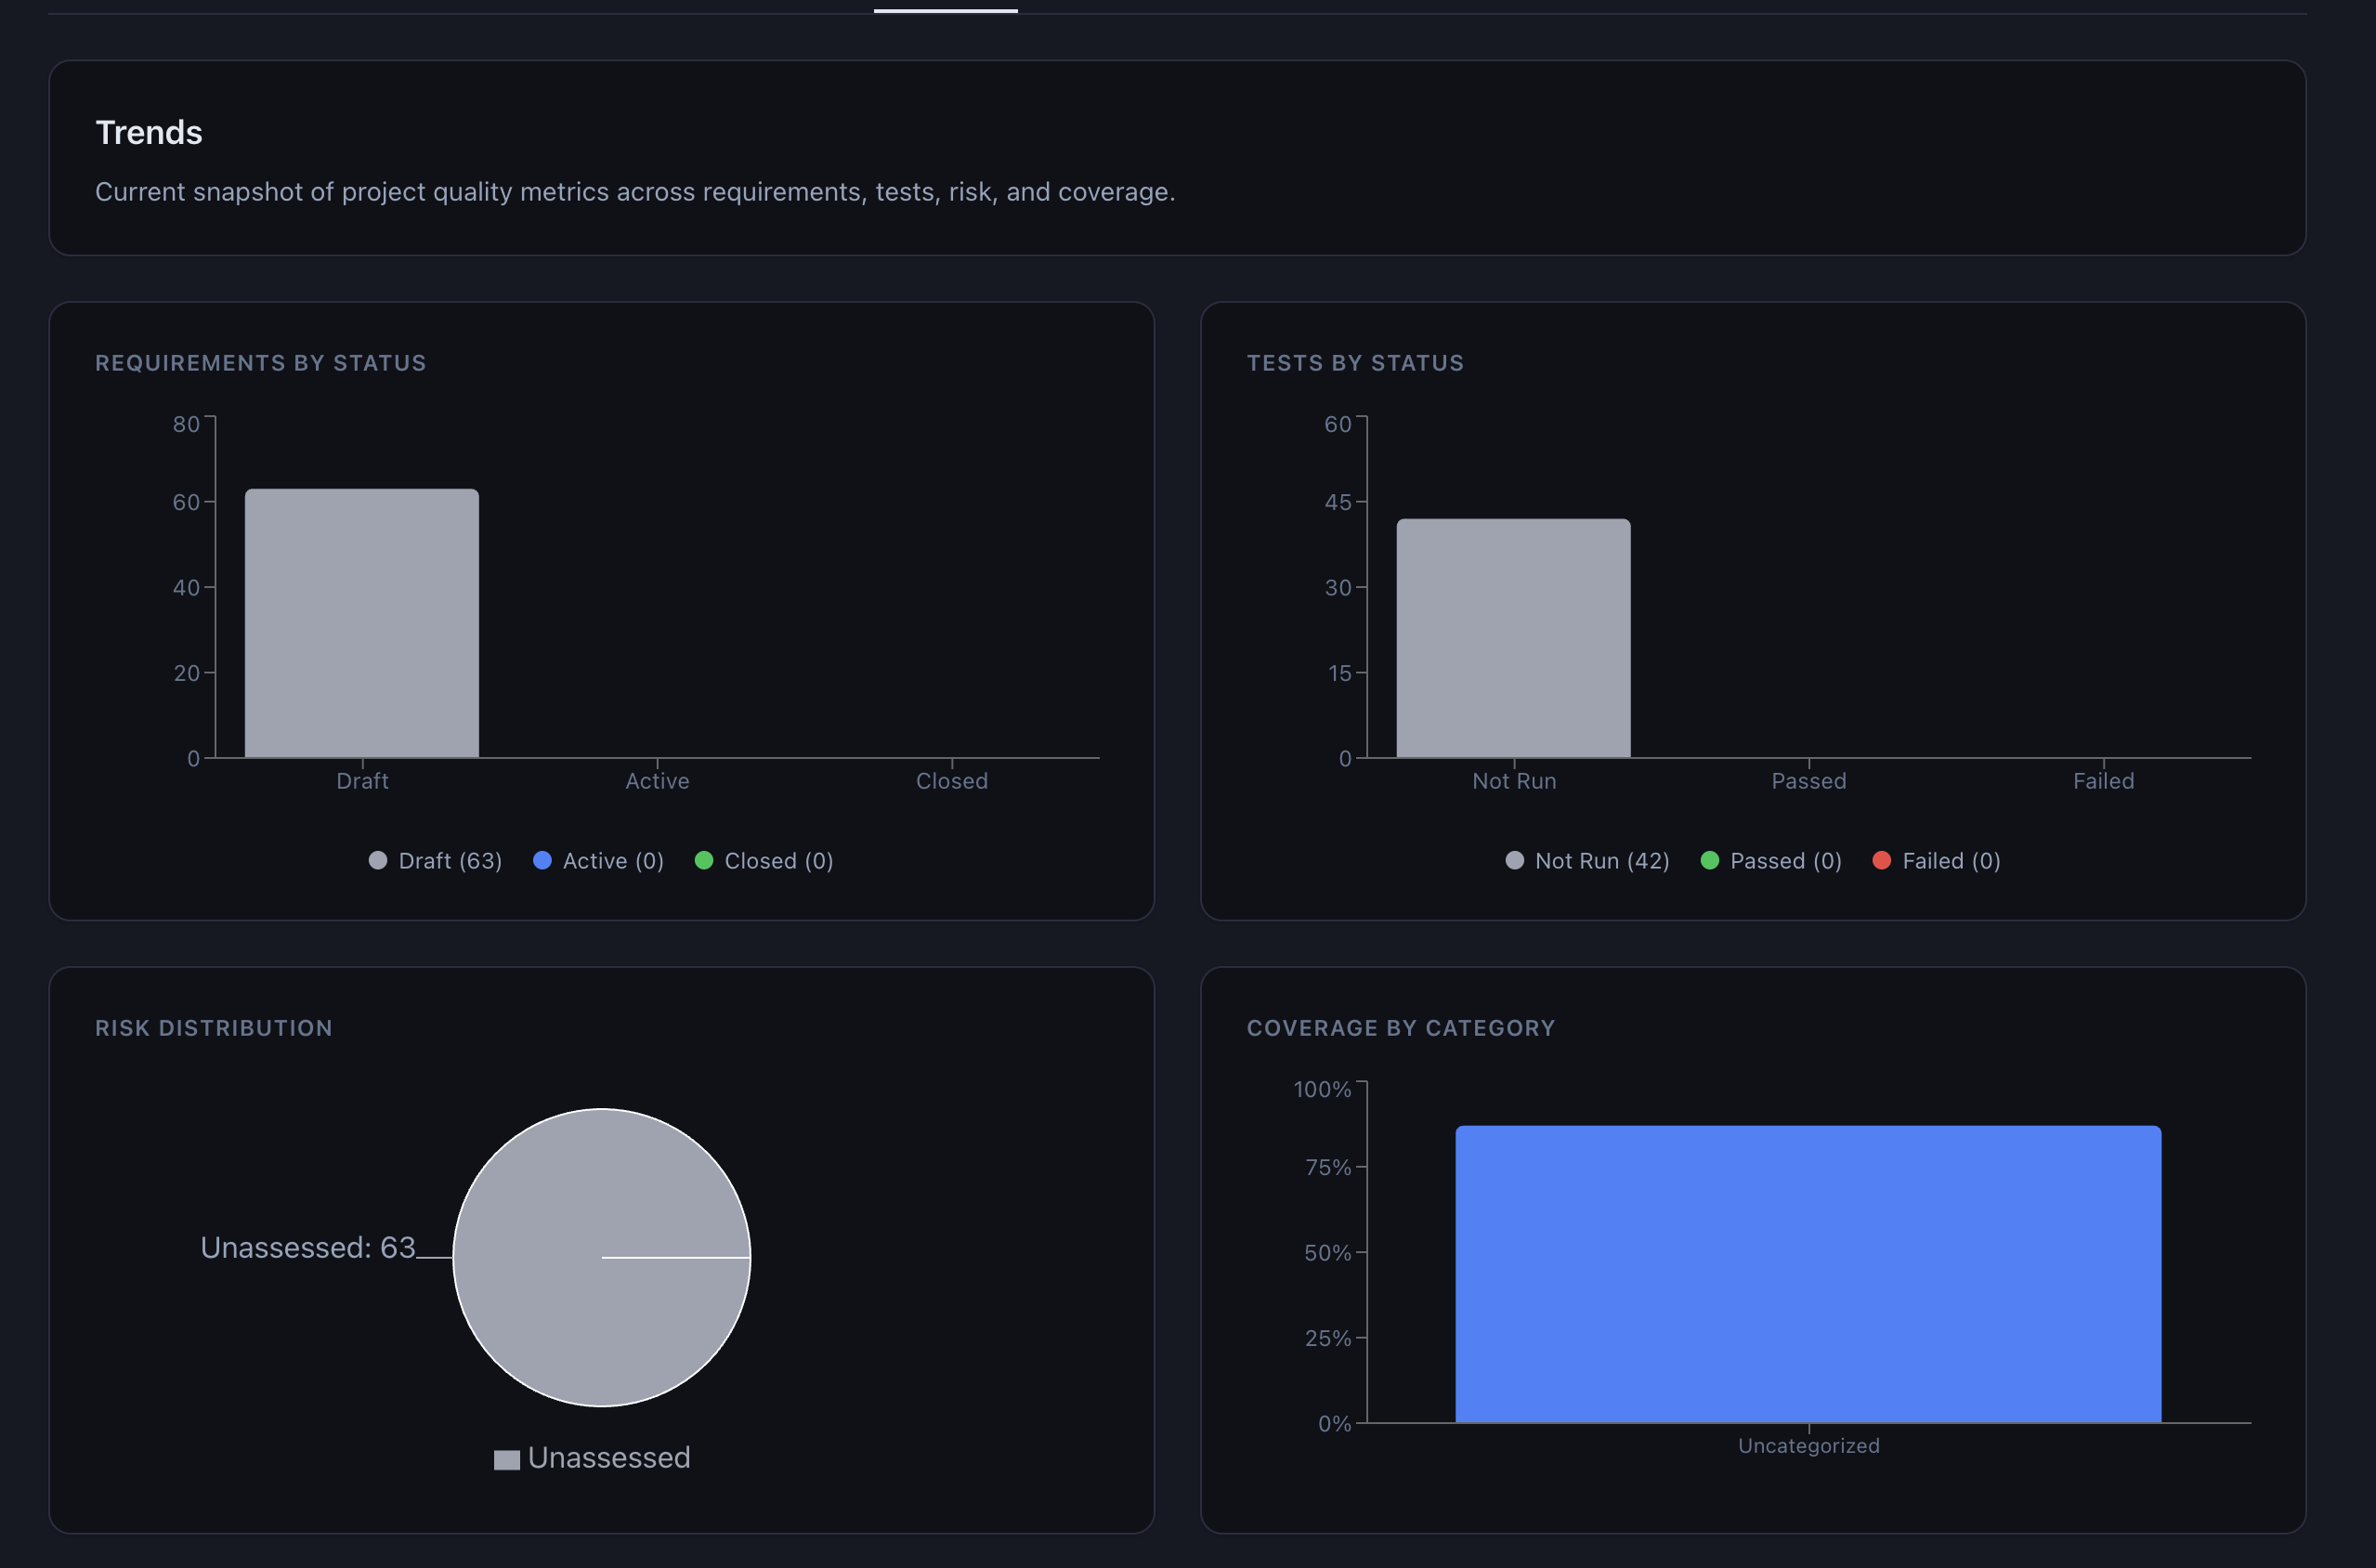
Task: Click the Failed label on tests x-axis
Action: click(2103, 781)
